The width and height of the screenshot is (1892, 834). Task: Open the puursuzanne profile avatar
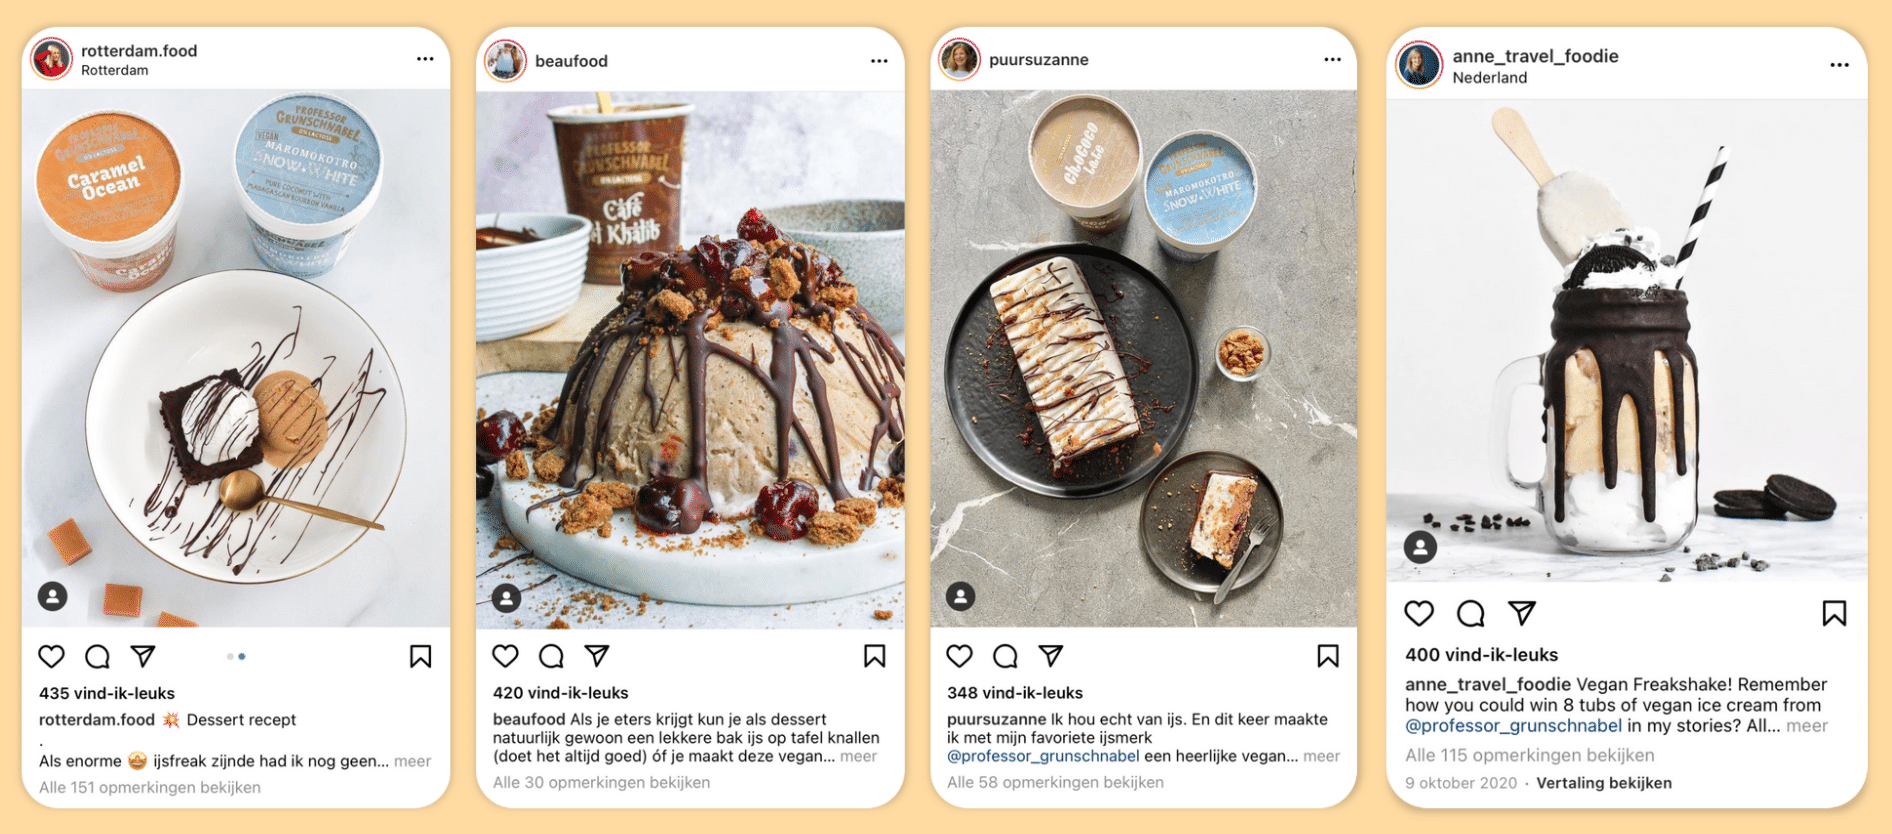959,60
